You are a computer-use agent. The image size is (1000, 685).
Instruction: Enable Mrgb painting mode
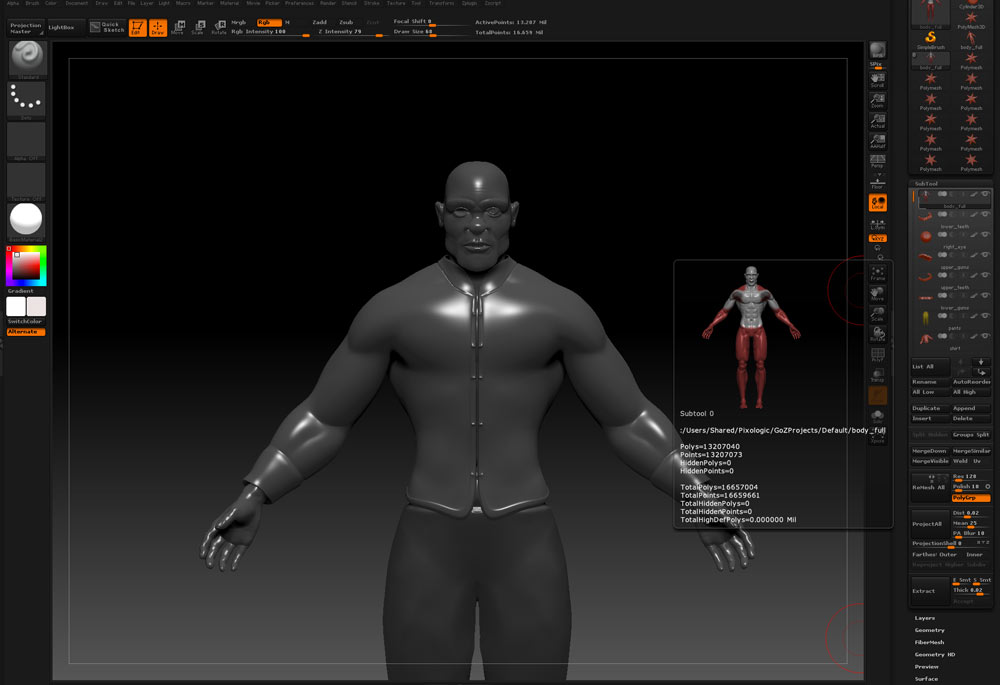[x=239, y=22]
